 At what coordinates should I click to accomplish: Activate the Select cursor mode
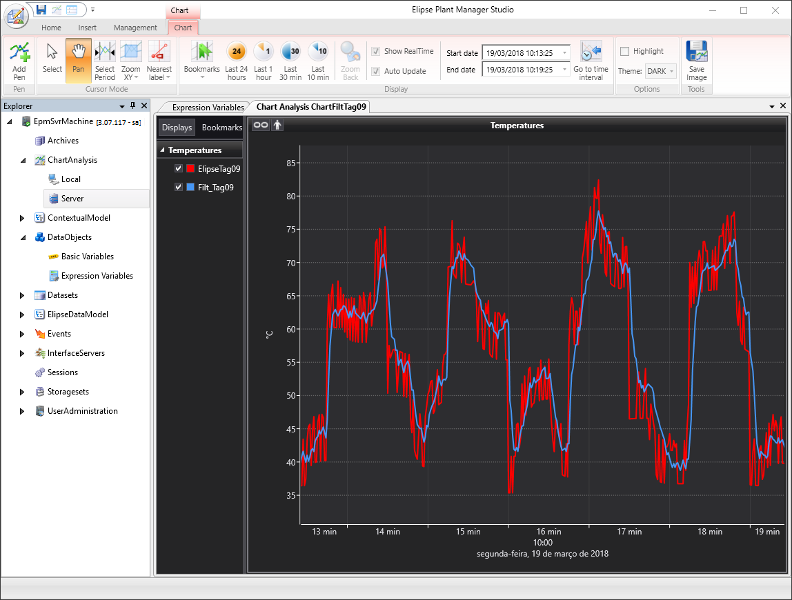point(52,61)
